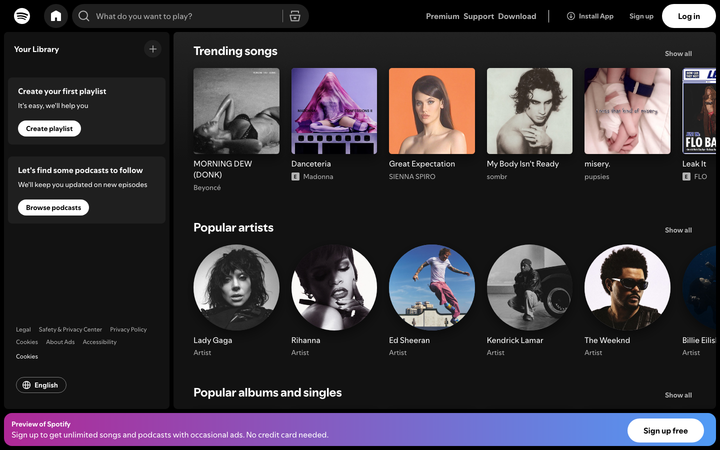Open Great Expectation cover art
This screenshot has width=720, height=450.
tap(432, 111)
